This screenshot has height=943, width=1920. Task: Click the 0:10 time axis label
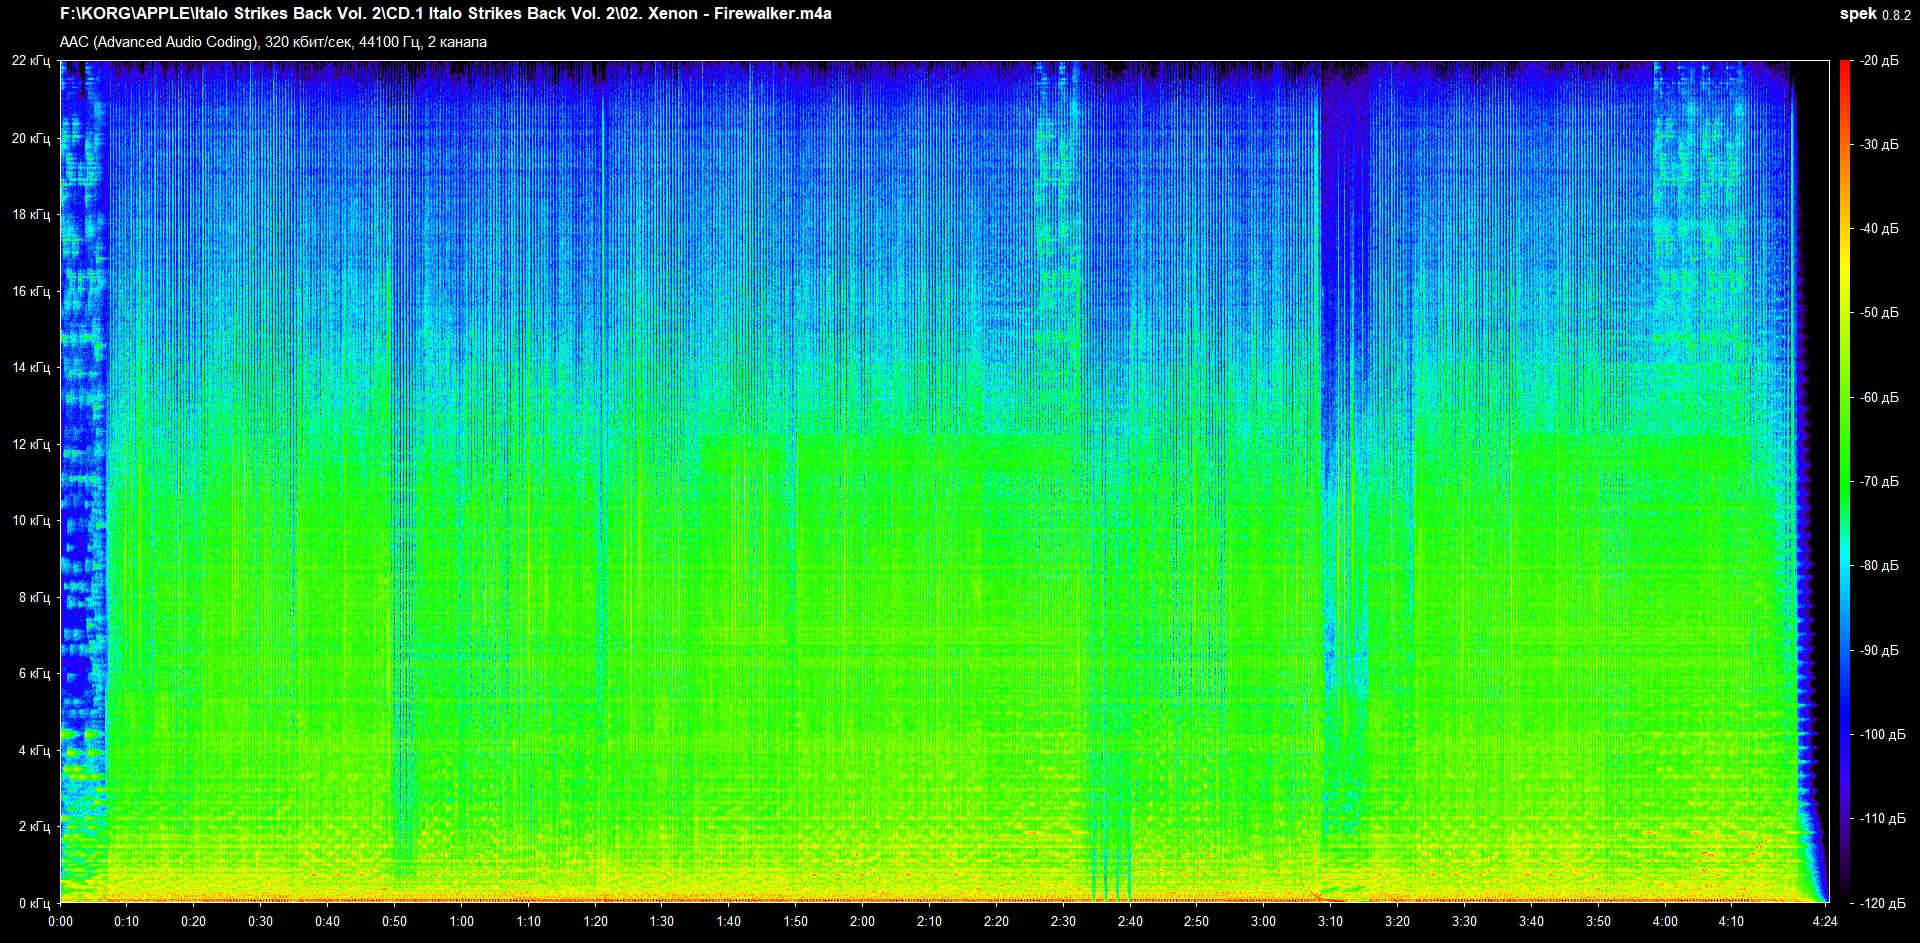[x=127, y=921]
